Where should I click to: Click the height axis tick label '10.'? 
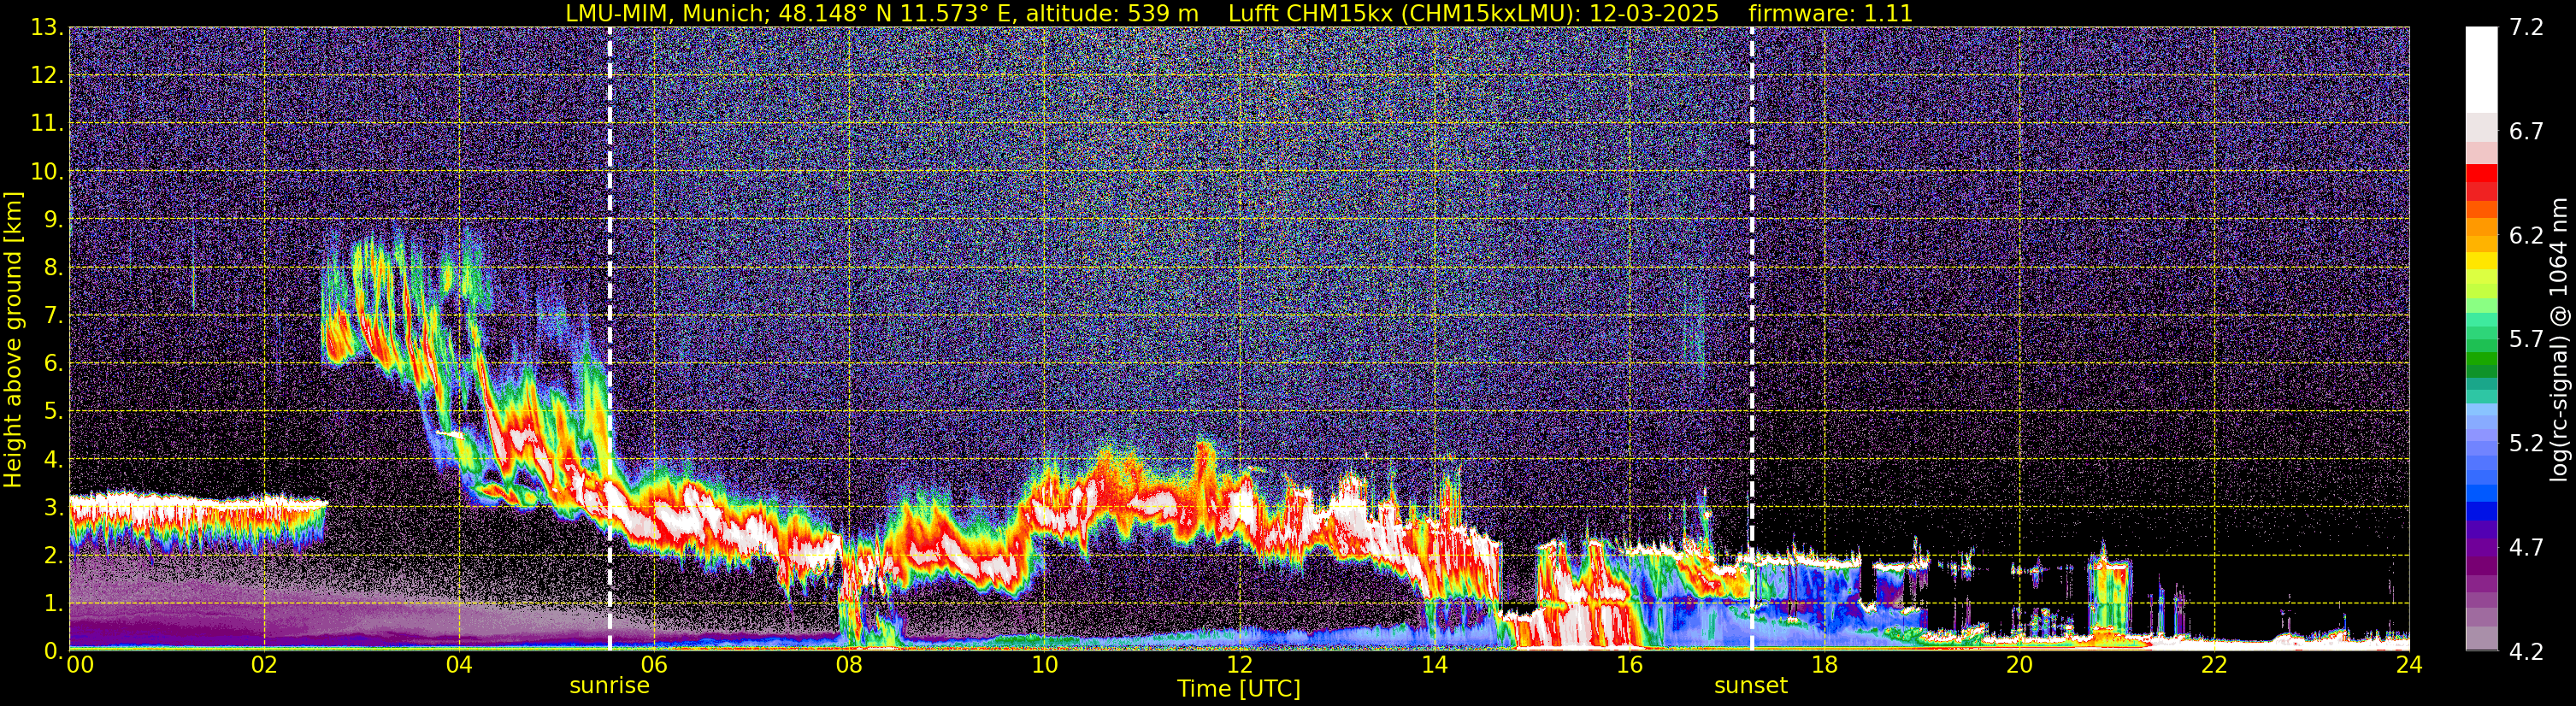(x=47, y=171)
